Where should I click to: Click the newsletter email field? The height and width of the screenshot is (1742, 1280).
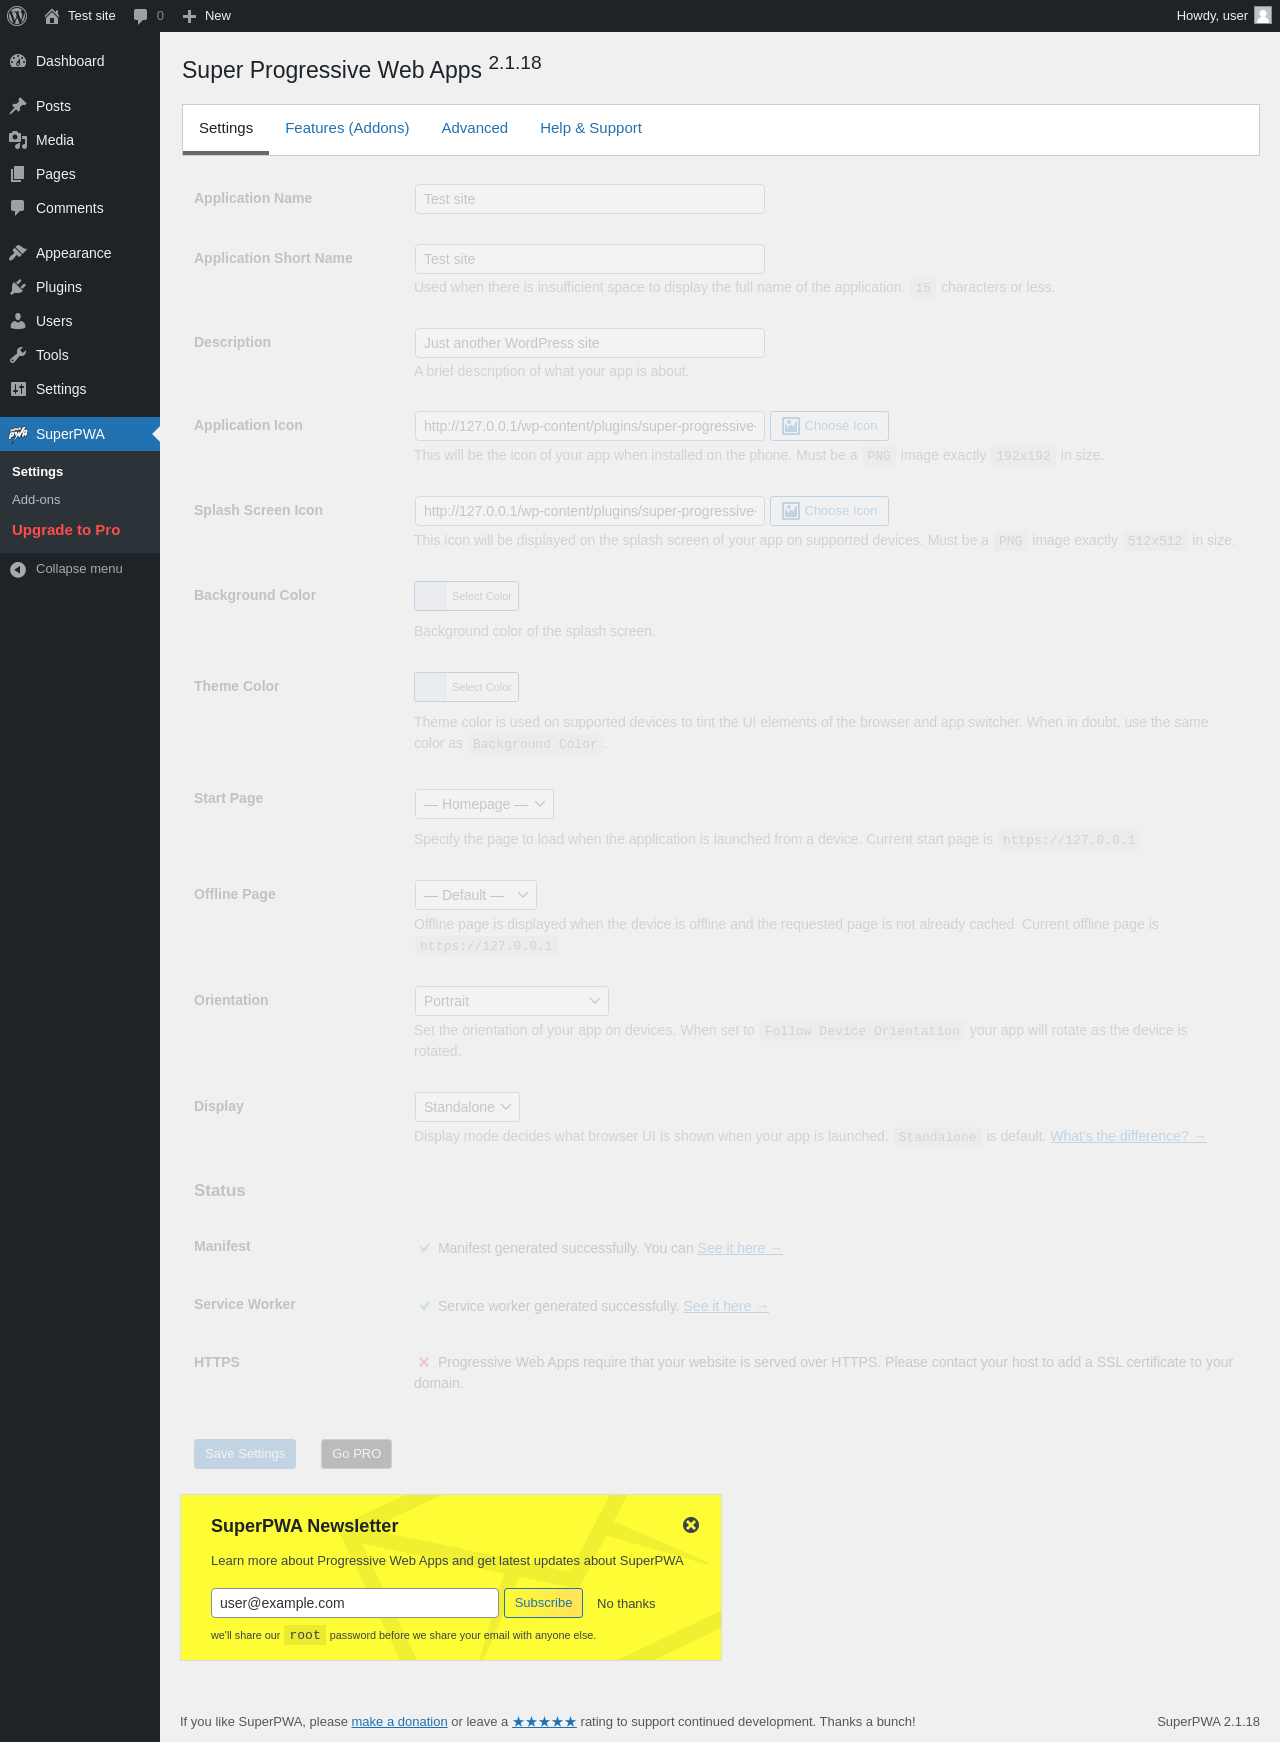click(355, 1603)
